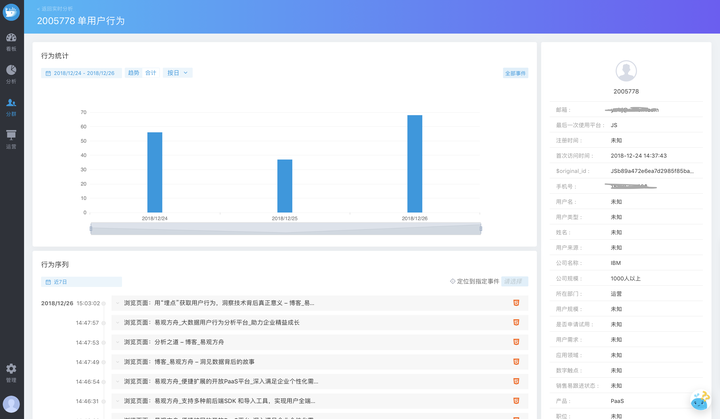The width and height of the screenshot is (720, 419).
Task: Click the event '易观方舟_支持多种前后端SDK' row
Action: point(320,401)
